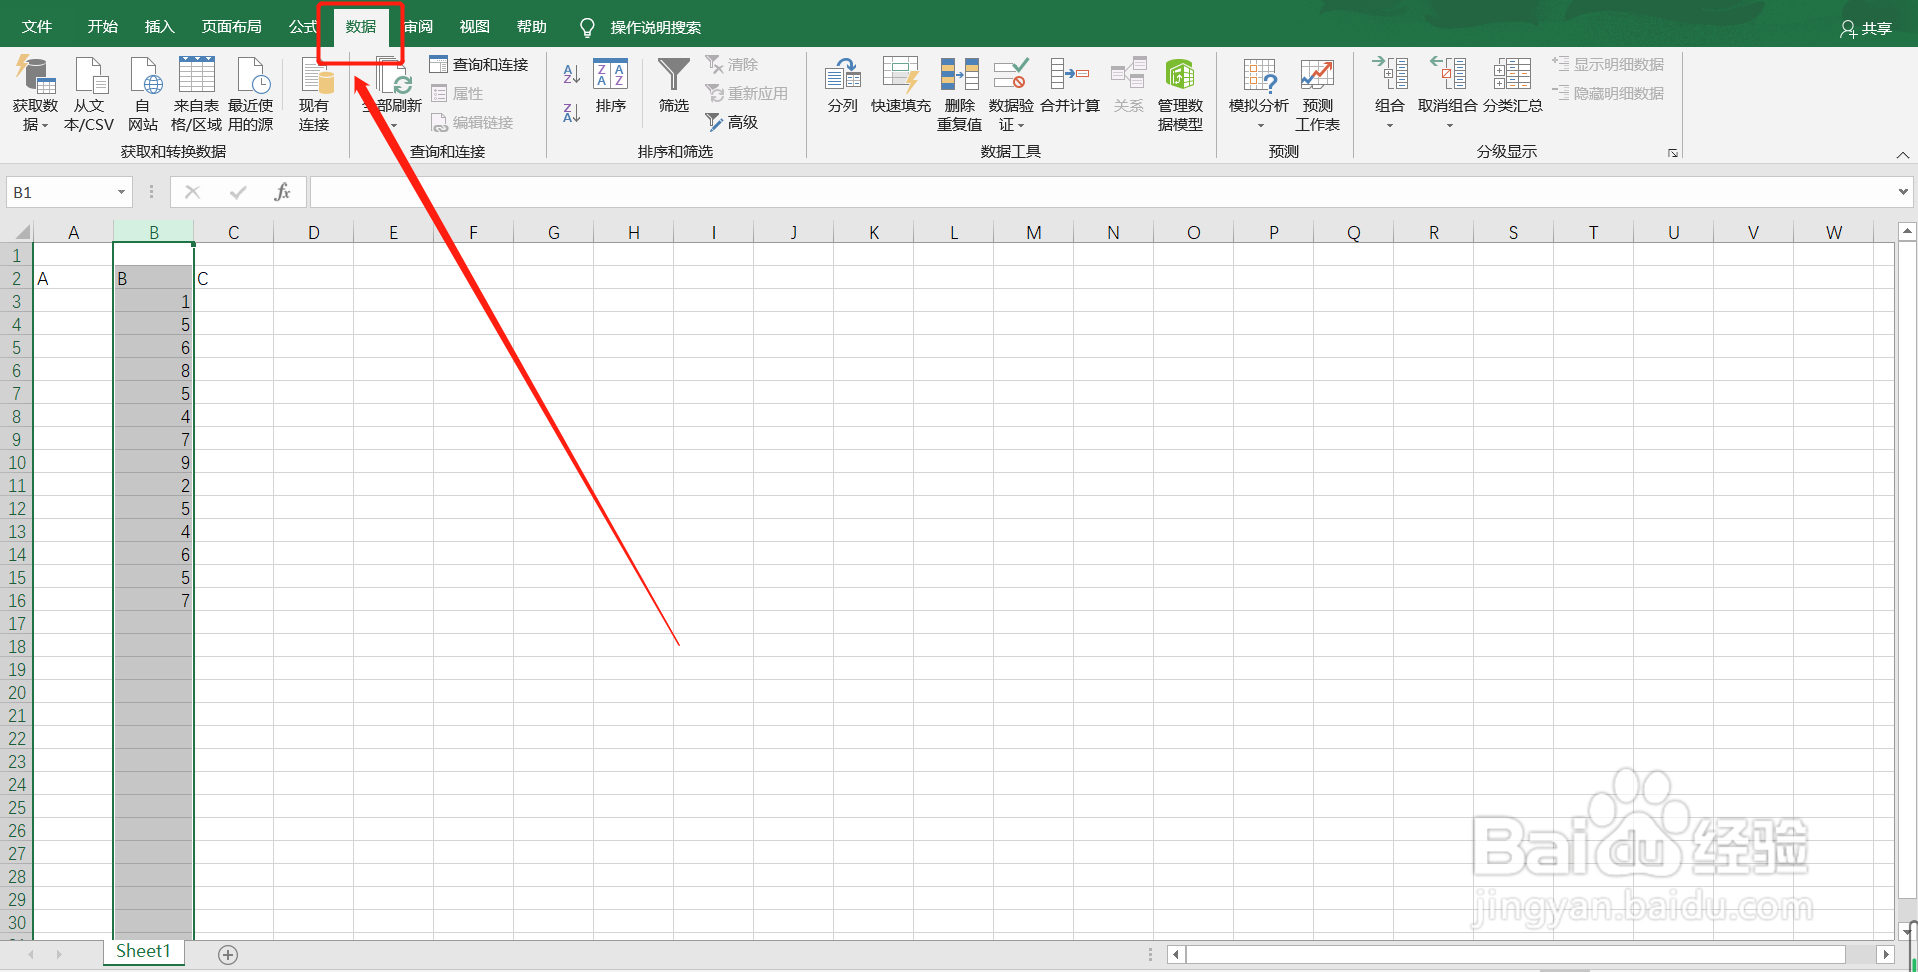Expand the 全部刷新 dropdown arrow
The width and height of the screenshot is (1918, 972).
[394, 126]
